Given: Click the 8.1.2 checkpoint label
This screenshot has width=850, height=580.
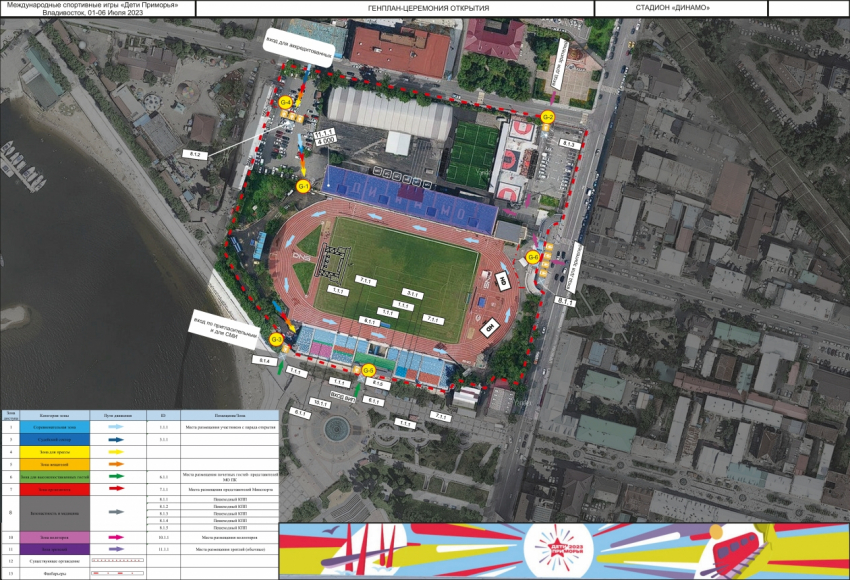Looking at the screenshot, I should [195, 155].
